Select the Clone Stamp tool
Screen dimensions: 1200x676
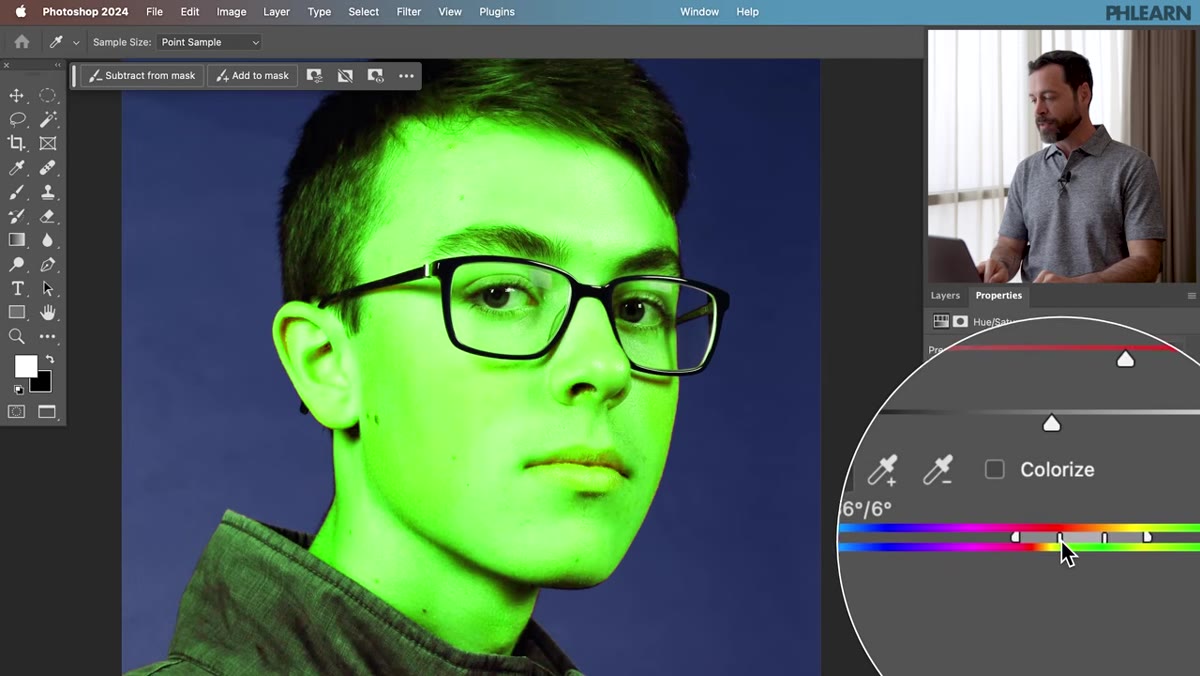(47, 192)
